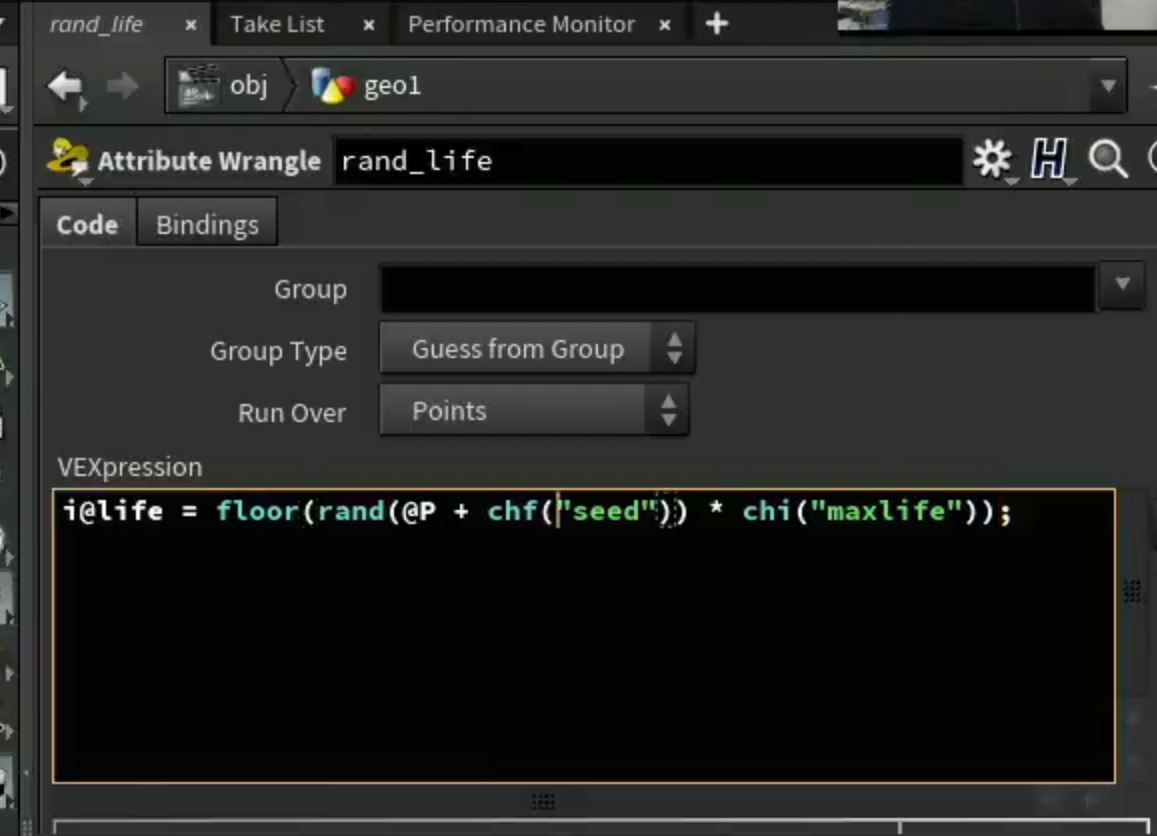Click the Attribute Wrangle node icon
The height and width of the screenshot is (836, 1157).
pos(69,159)
